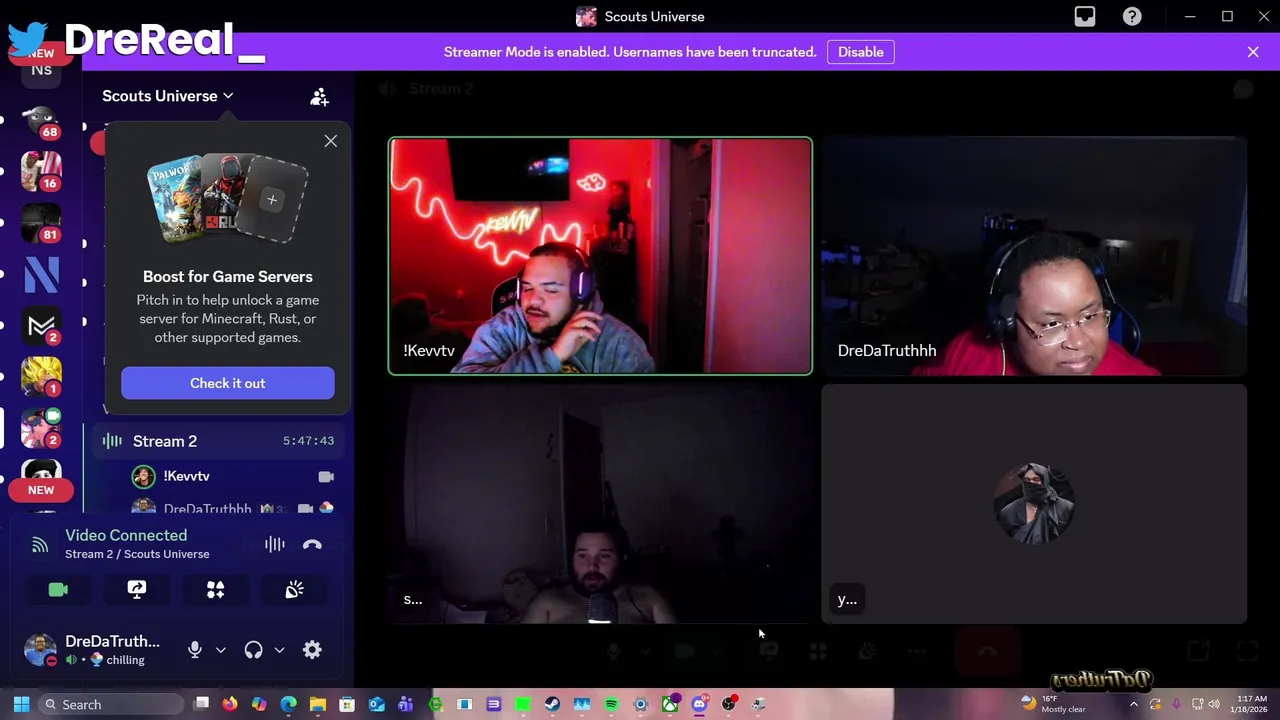Click the Video Connected status text

[x=126, y=535]
